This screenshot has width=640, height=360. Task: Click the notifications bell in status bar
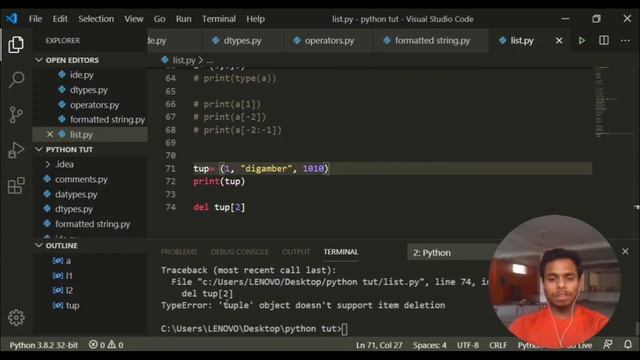coord(628,344)
